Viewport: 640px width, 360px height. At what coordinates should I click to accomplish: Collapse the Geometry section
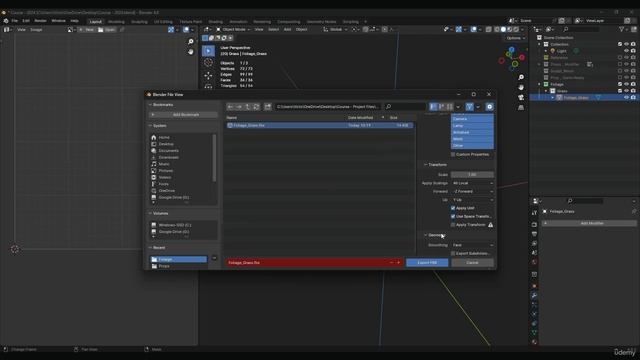(x=435, y=235)
